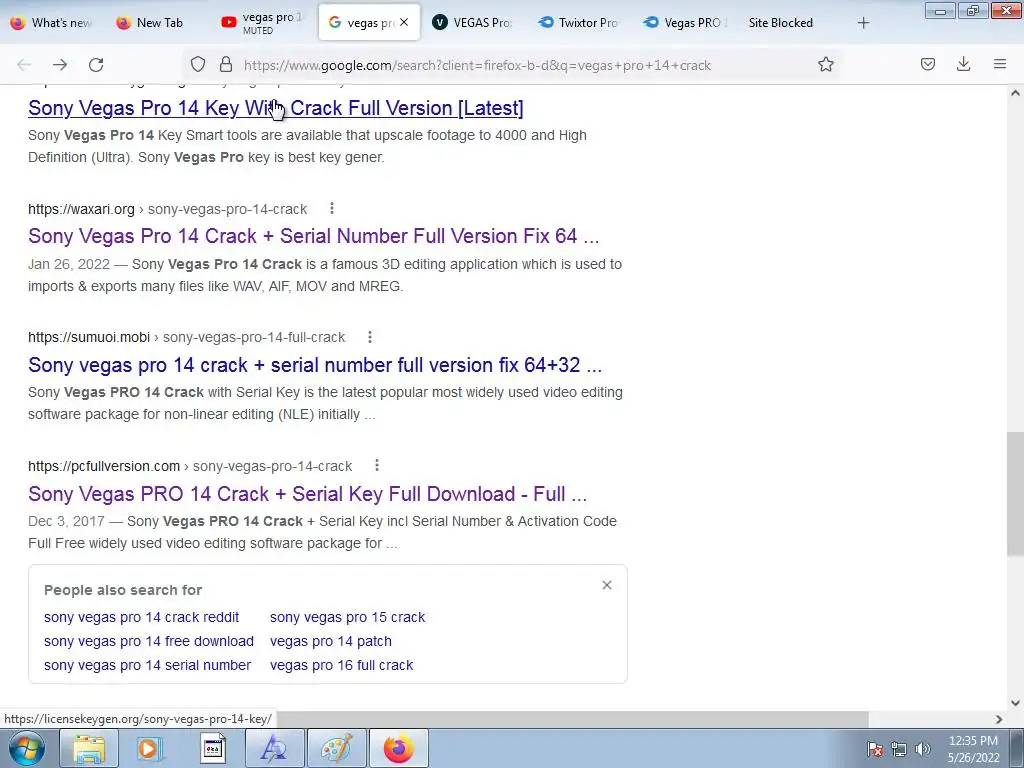Viewport: 1024px width, 768px height.
Task: Search vegas pro 14 patch
Action: point(331,641)
